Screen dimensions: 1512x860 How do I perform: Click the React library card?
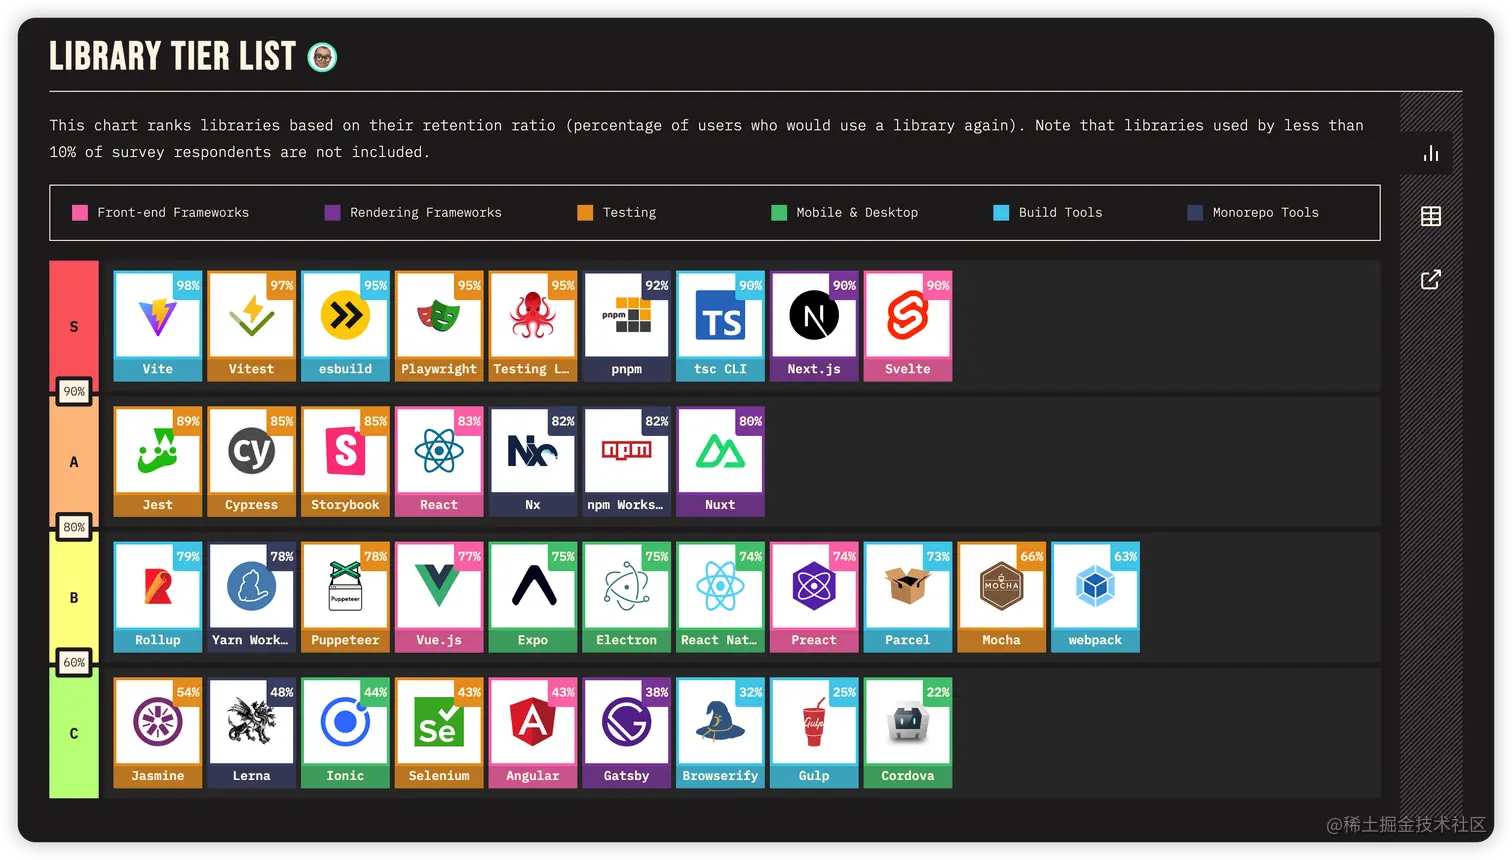[x=439, y=461]
